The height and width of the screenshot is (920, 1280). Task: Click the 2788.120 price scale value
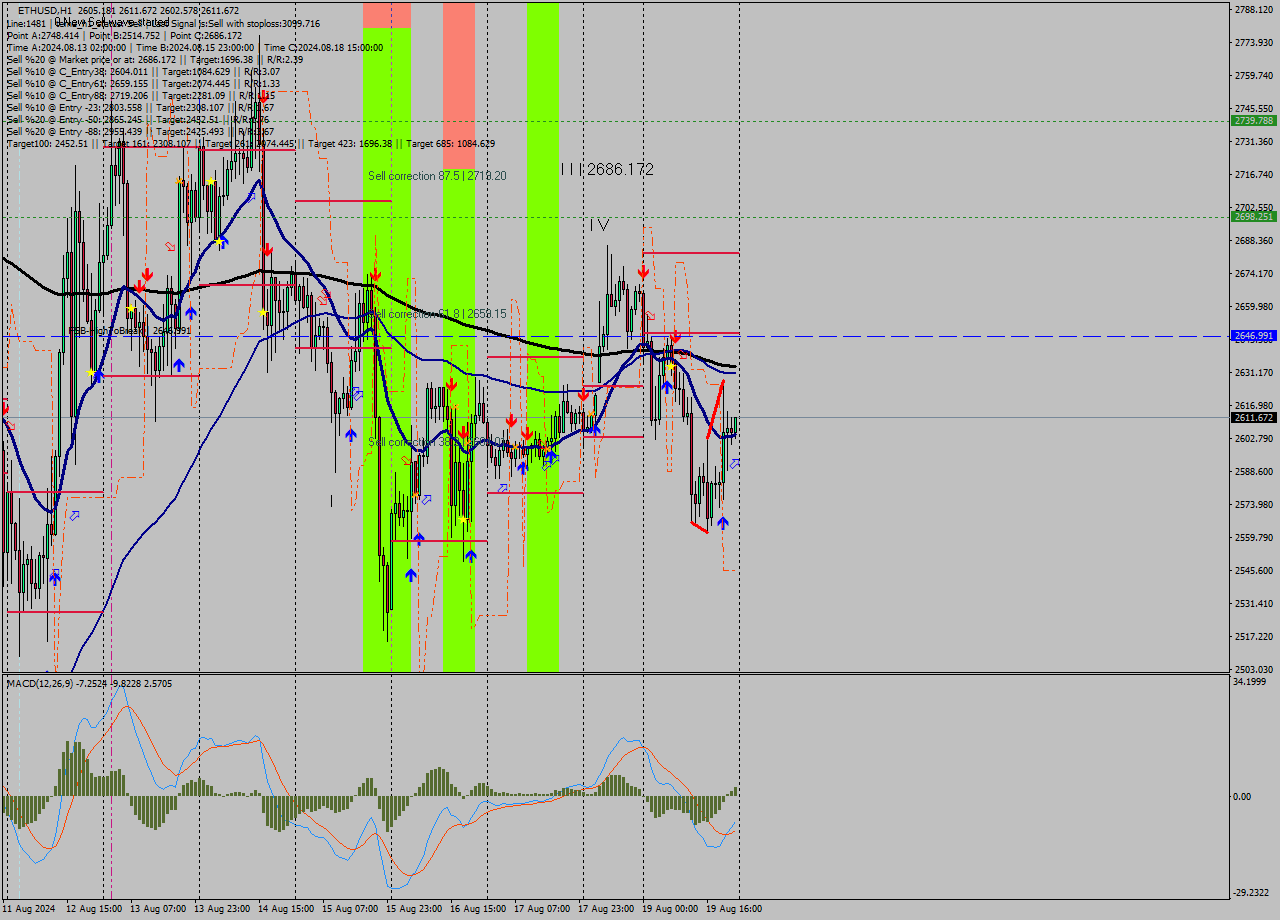pos(1253,10)
